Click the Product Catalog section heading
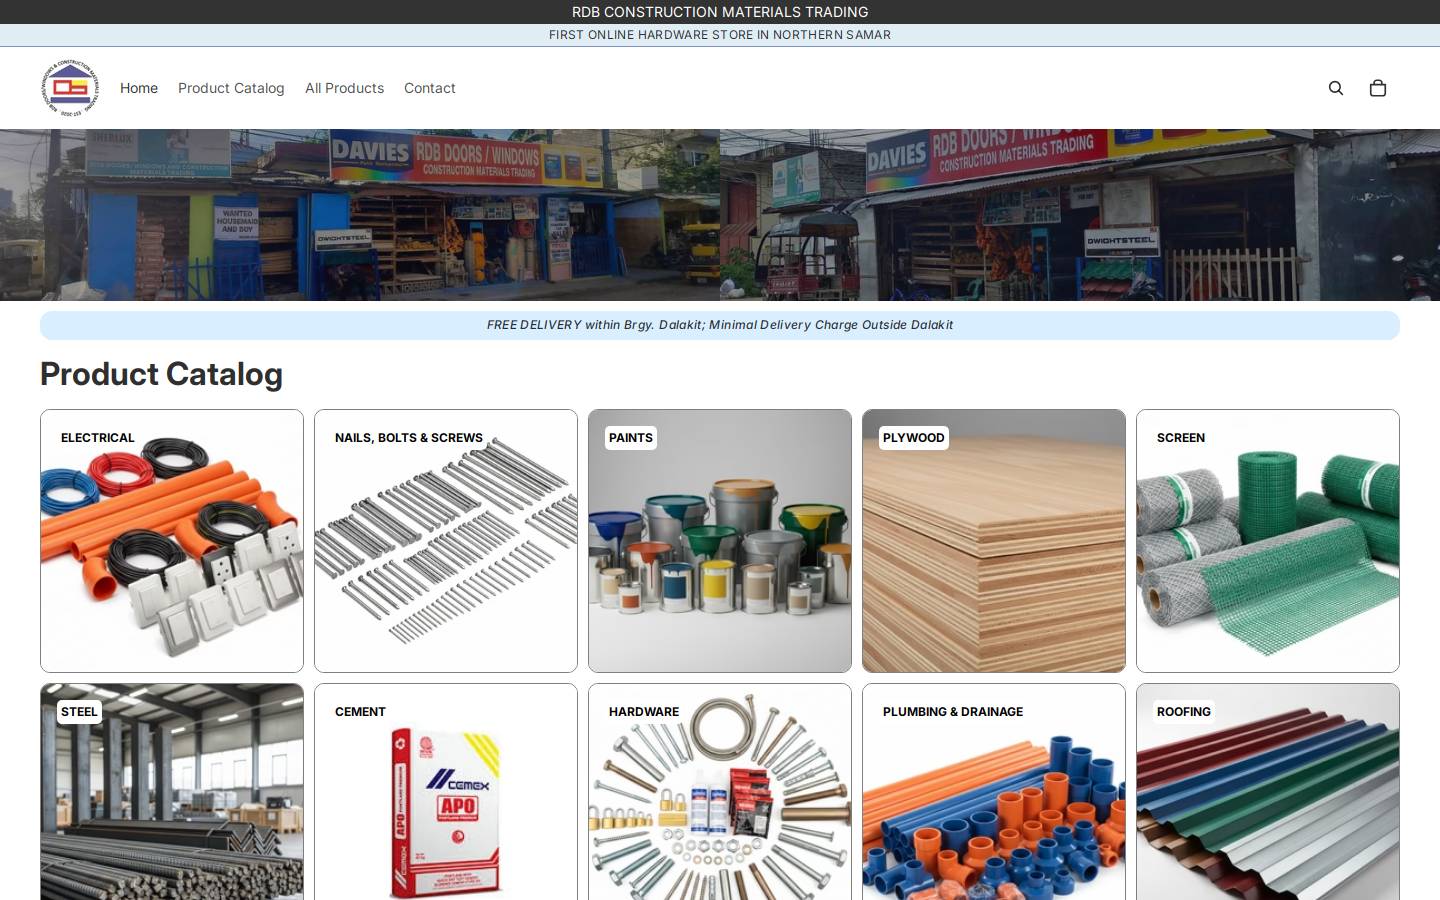 tap(161, 374)
